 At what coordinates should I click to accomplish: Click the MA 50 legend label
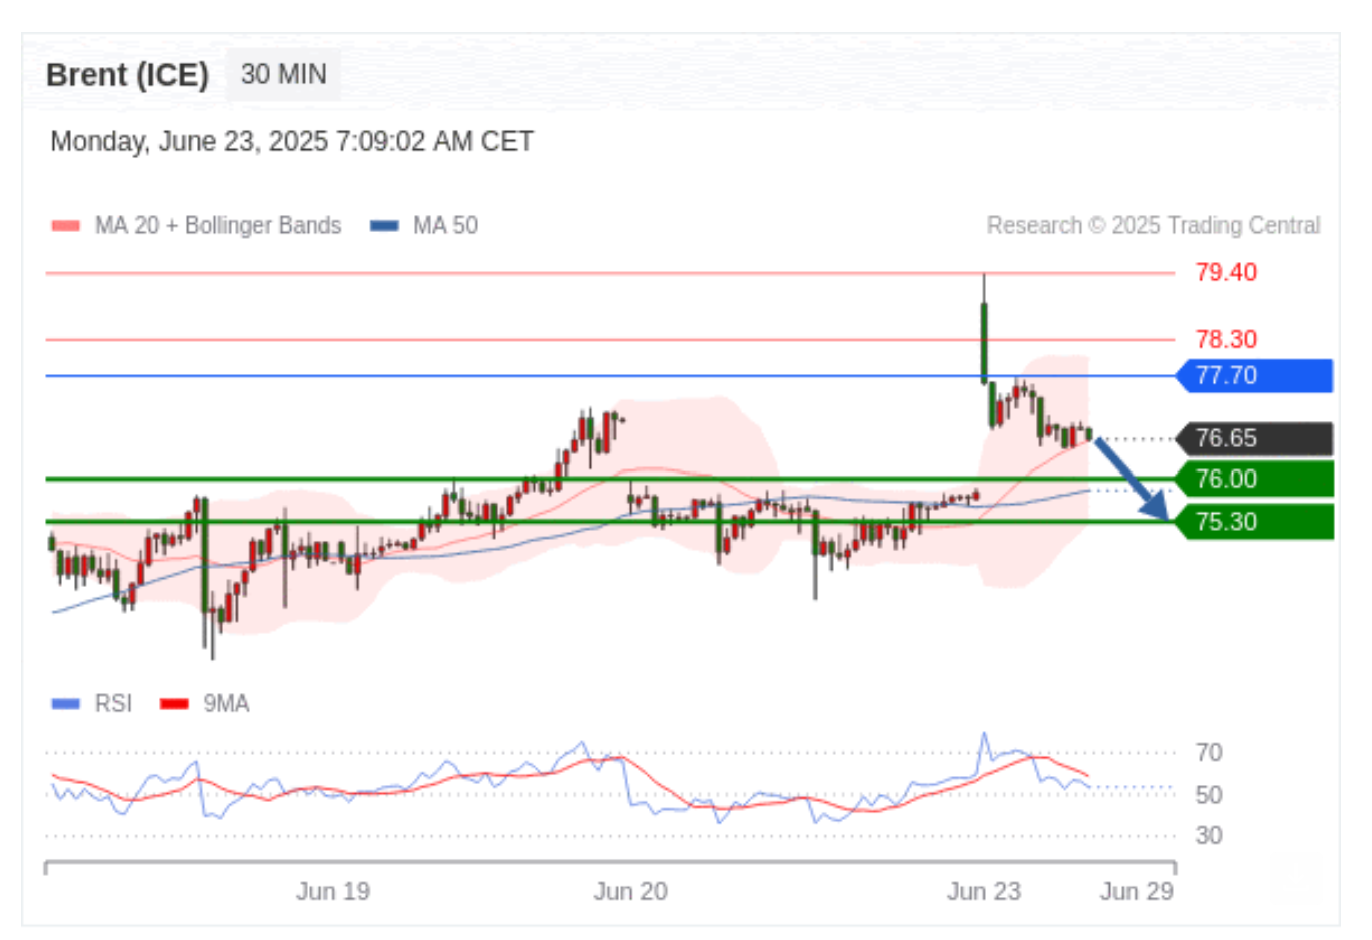click(446, 226)
